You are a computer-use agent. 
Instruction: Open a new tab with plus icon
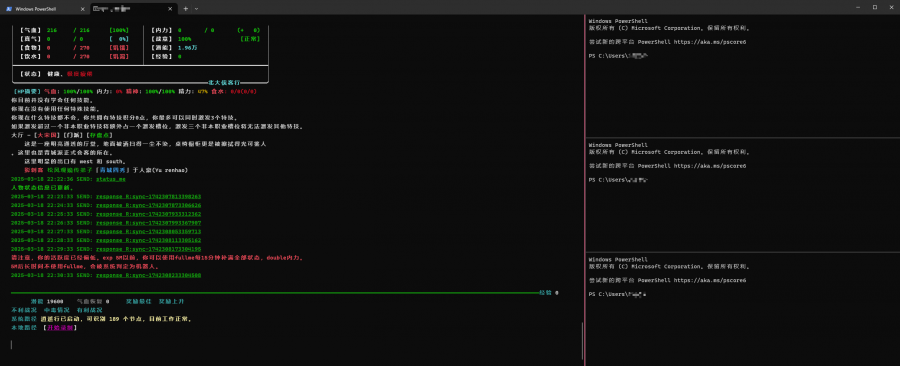pos(185,9)
